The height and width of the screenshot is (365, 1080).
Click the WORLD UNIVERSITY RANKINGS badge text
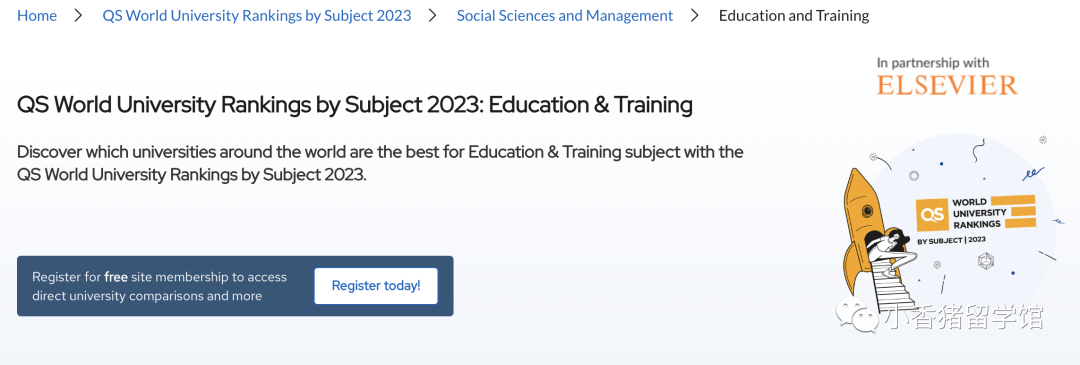[976, 213]
